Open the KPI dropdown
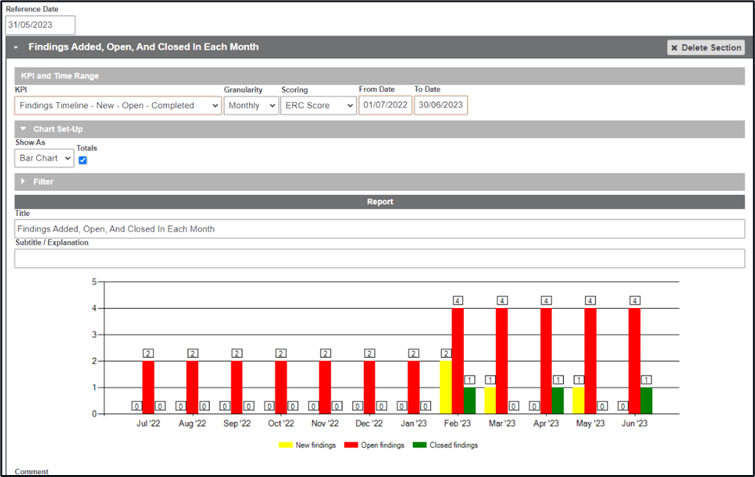This screenshot has width=755, height=477. 117,105
